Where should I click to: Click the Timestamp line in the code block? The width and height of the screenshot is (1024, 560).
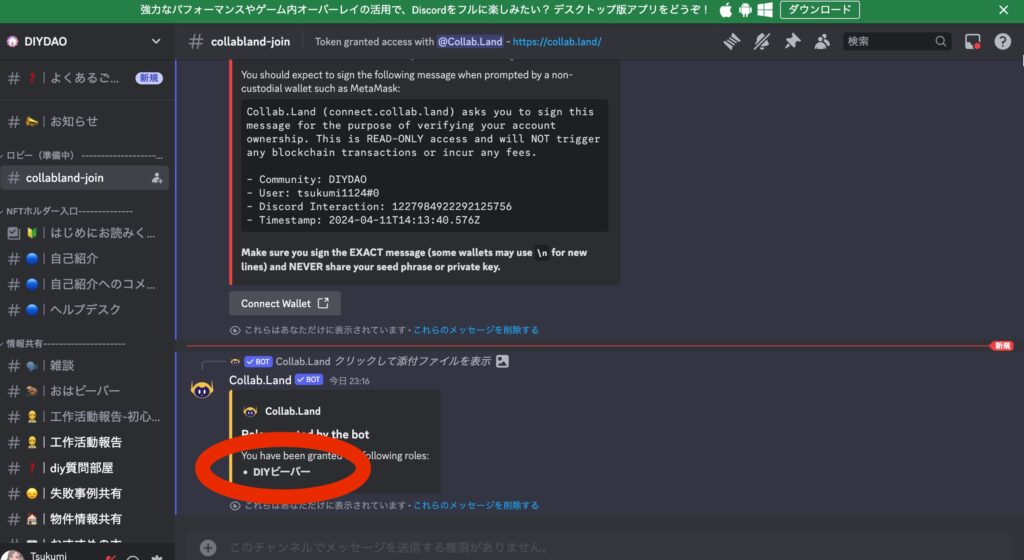363,221
